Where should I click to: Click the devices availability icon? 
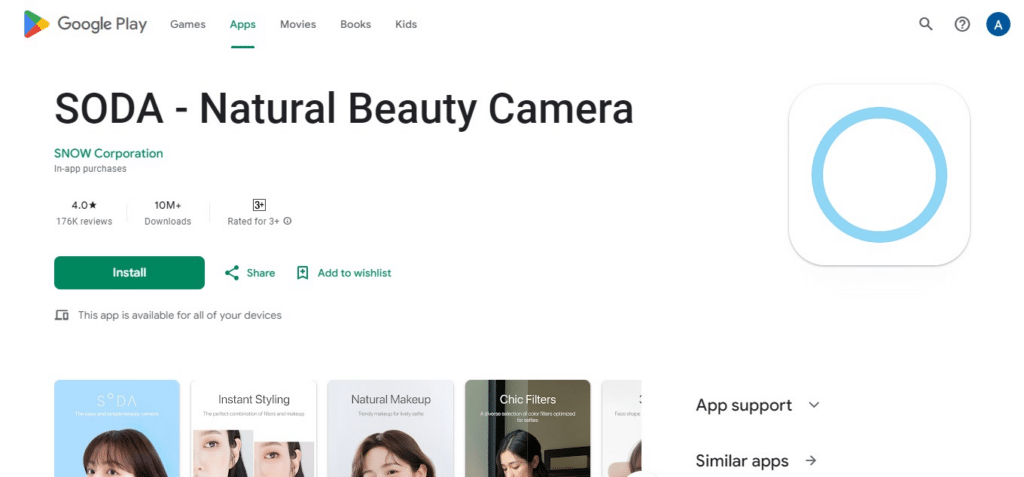tap(61, 315)
